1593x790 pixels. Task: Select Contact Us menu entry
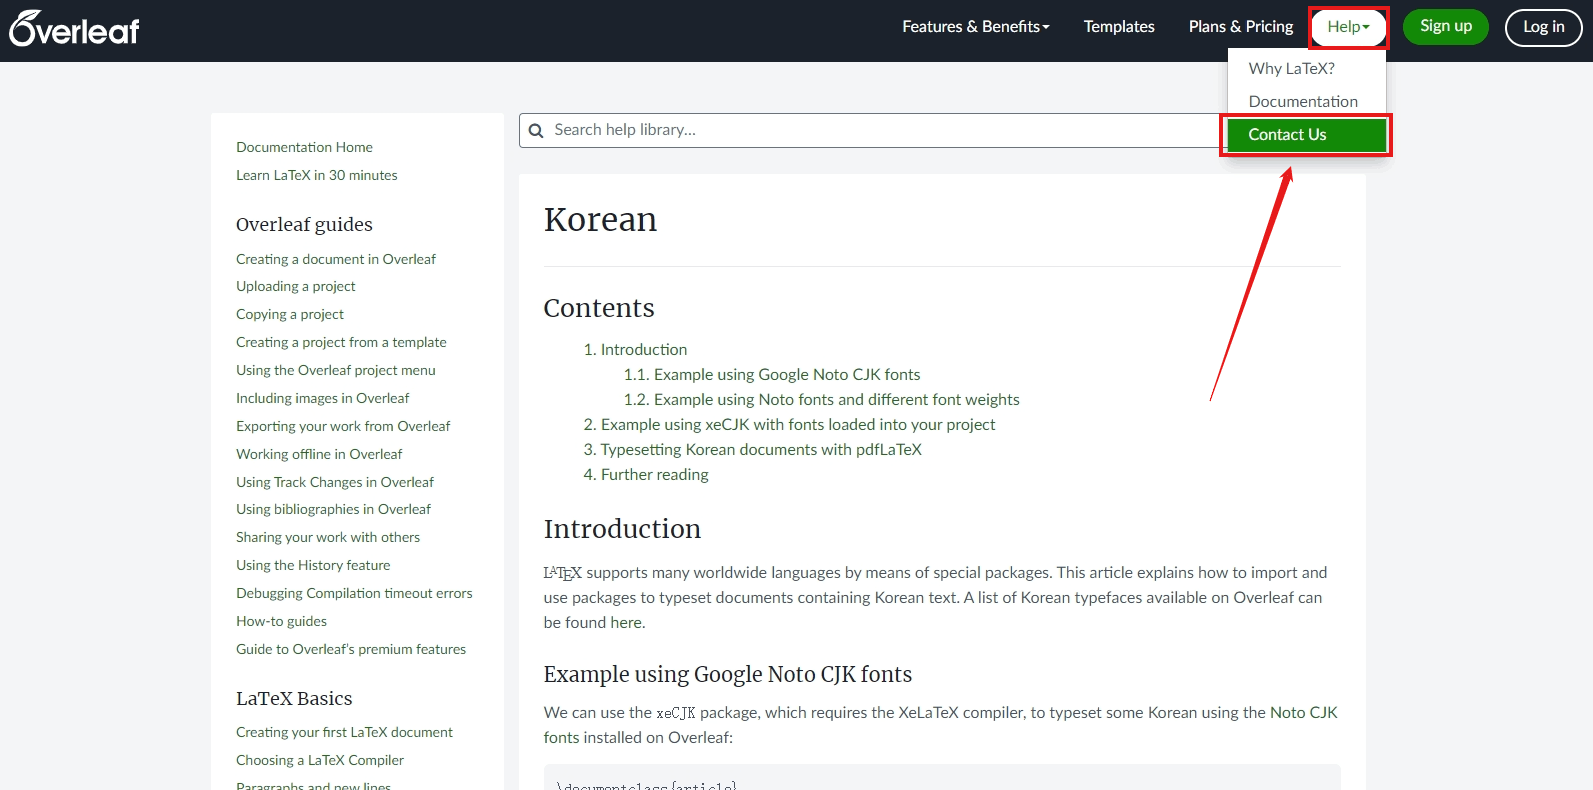[1307, 135]
